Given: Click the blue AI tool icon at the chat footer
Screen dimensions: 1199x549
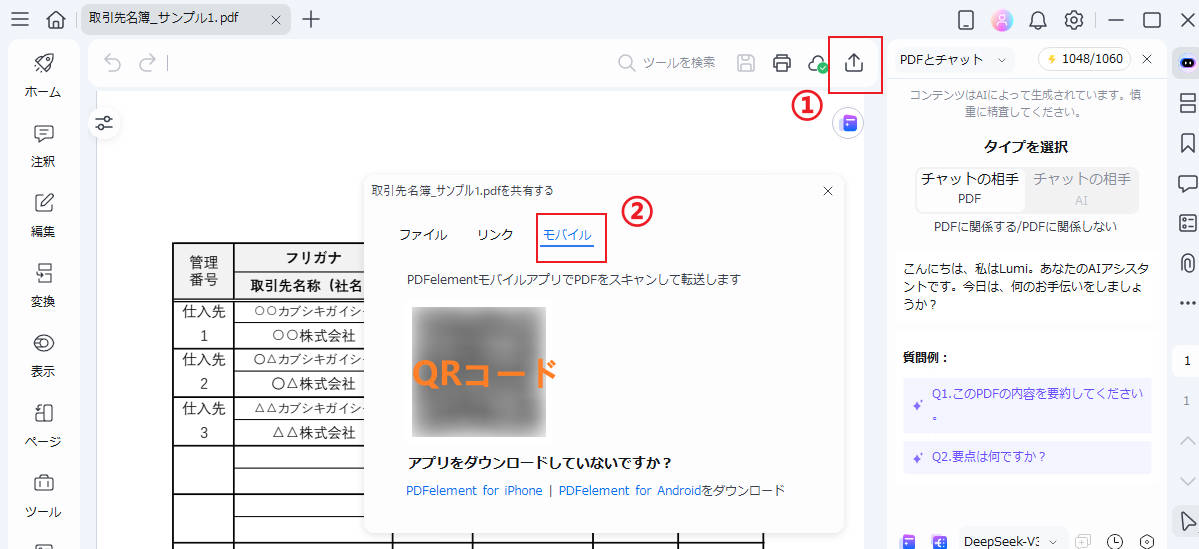Looking at the screenshot, I should pos(939,541).
